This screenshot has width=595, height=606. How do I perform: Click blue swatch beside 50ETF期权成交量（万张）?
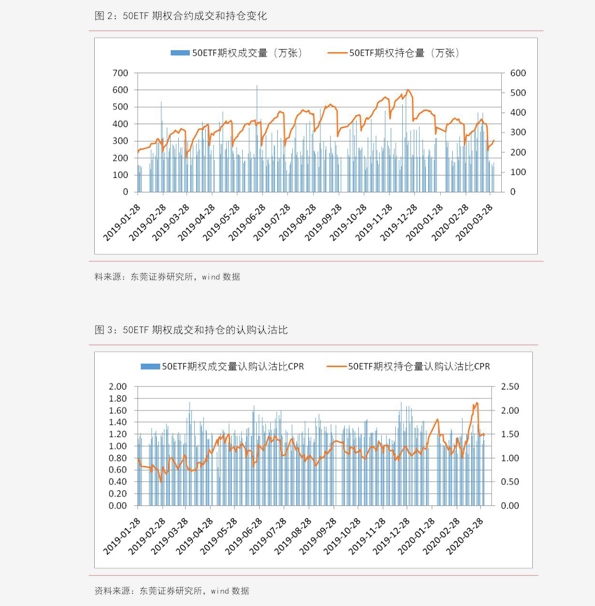[x=180, y=53]
